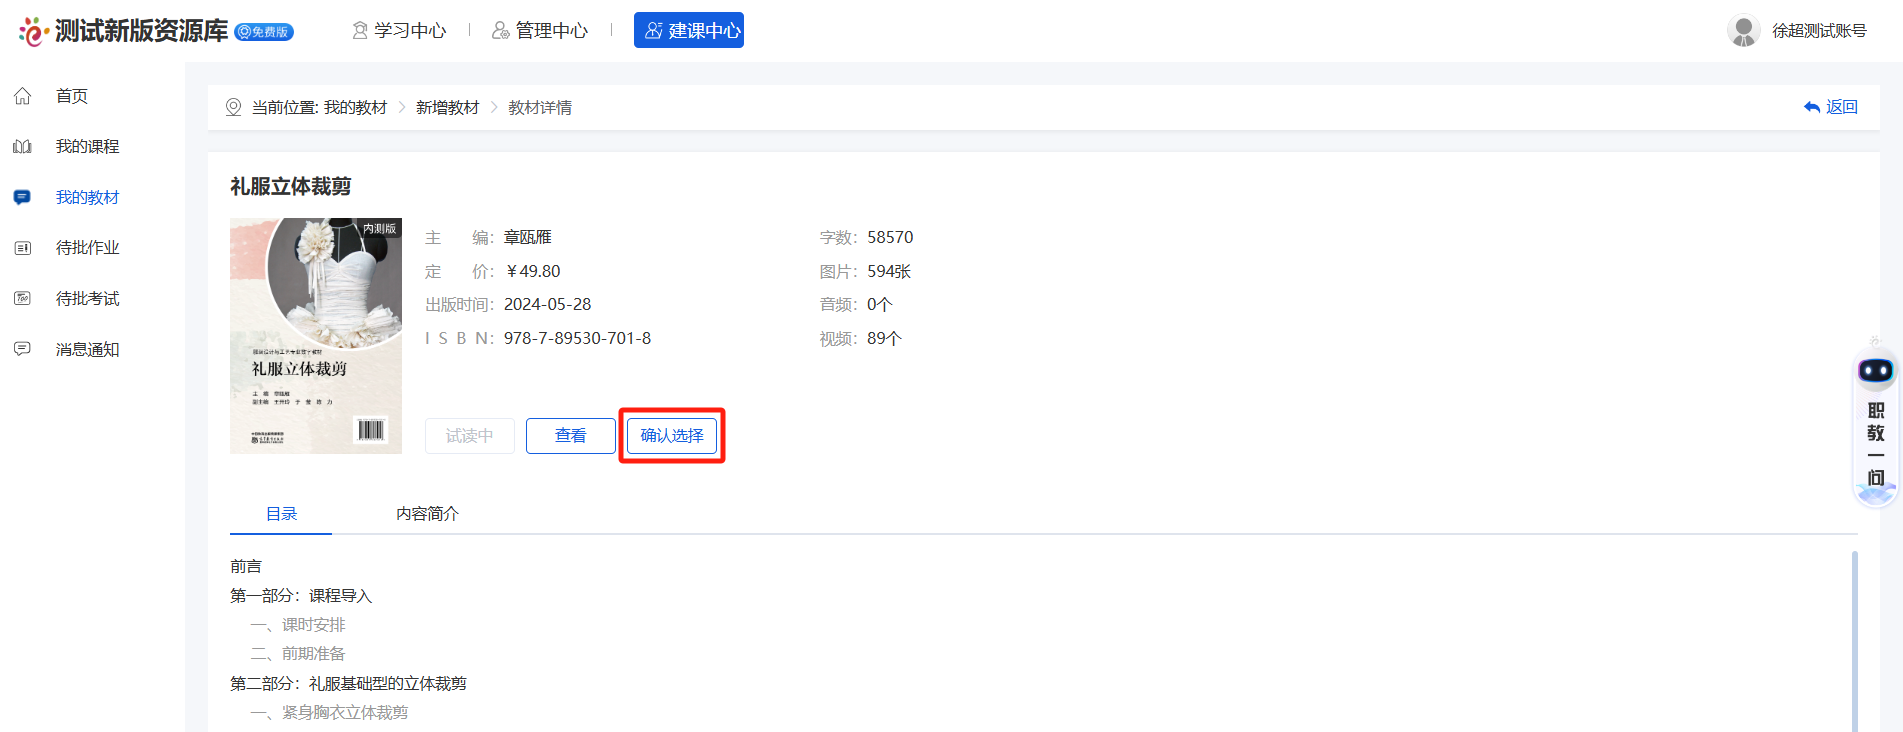
Task: Click the 查看 button
Action: 571,436
